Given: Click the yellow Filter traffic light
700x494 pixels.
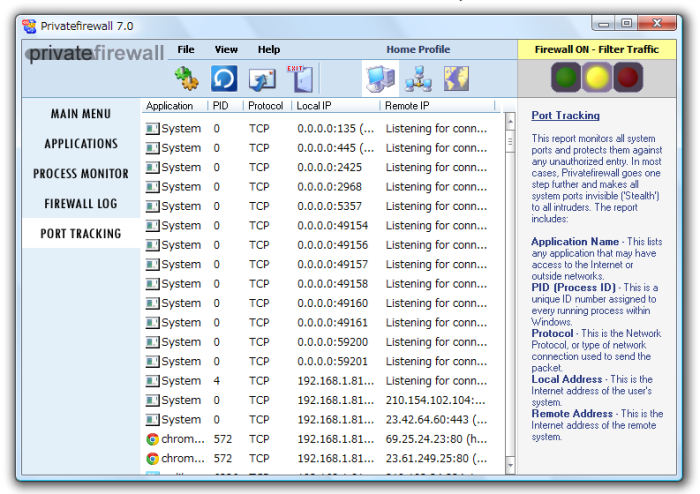Looking at the screenshot, I should pos(597,77).
